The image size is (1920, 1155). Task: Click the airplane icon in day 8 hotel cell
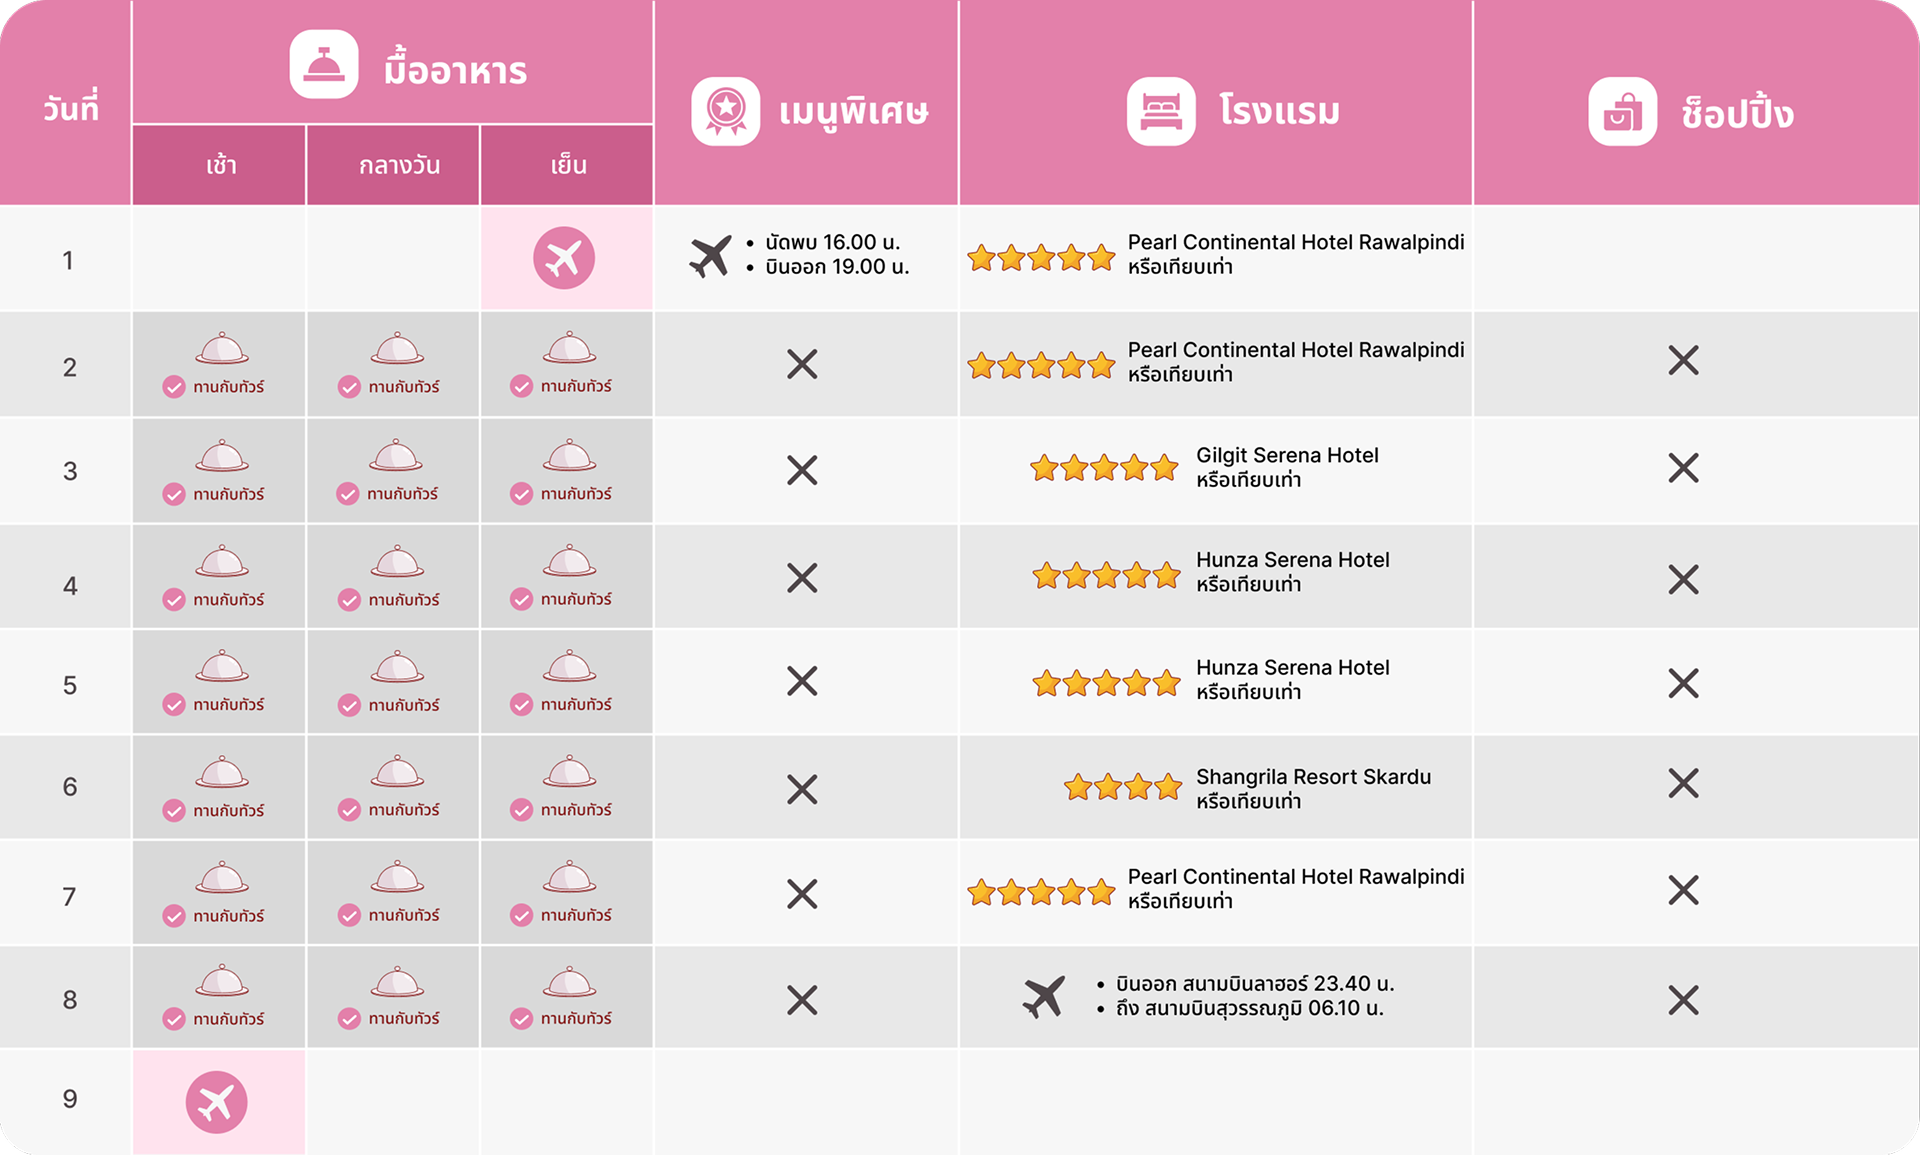[x=1044, y=997]
